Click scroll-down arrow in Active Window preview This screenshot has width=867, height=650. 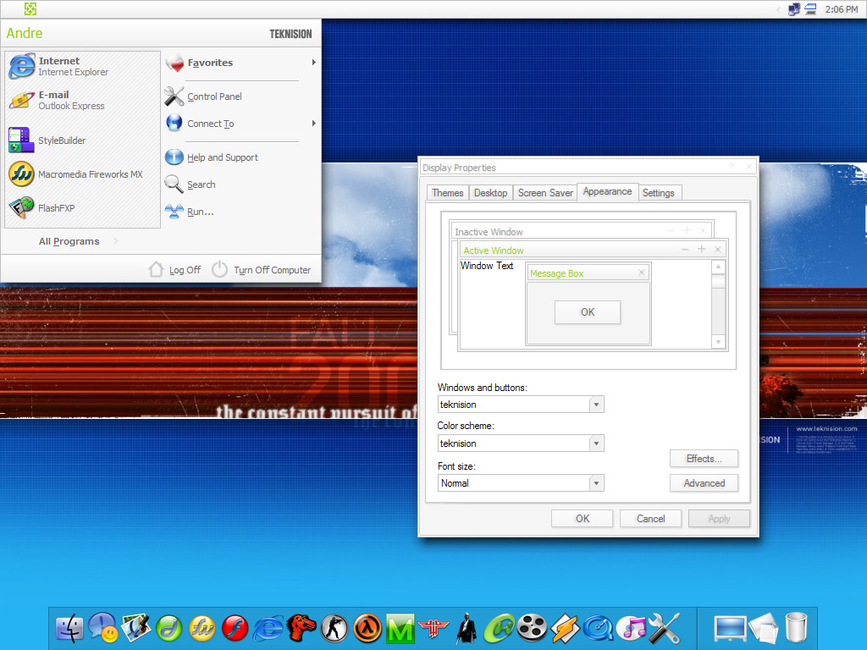[718, 342]
